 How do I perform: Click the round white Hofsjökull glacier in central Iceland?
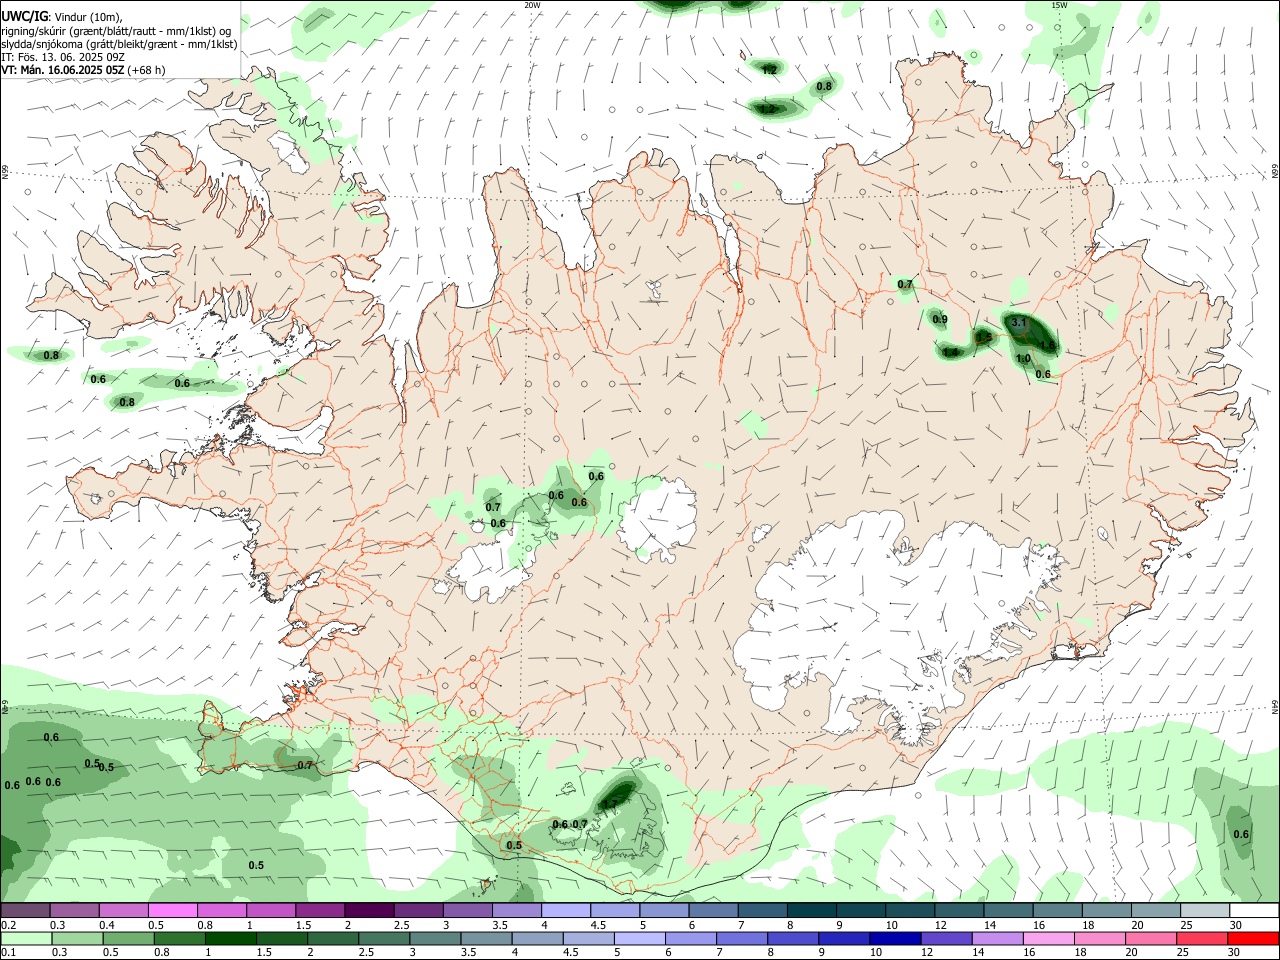(x=658, y=518)
